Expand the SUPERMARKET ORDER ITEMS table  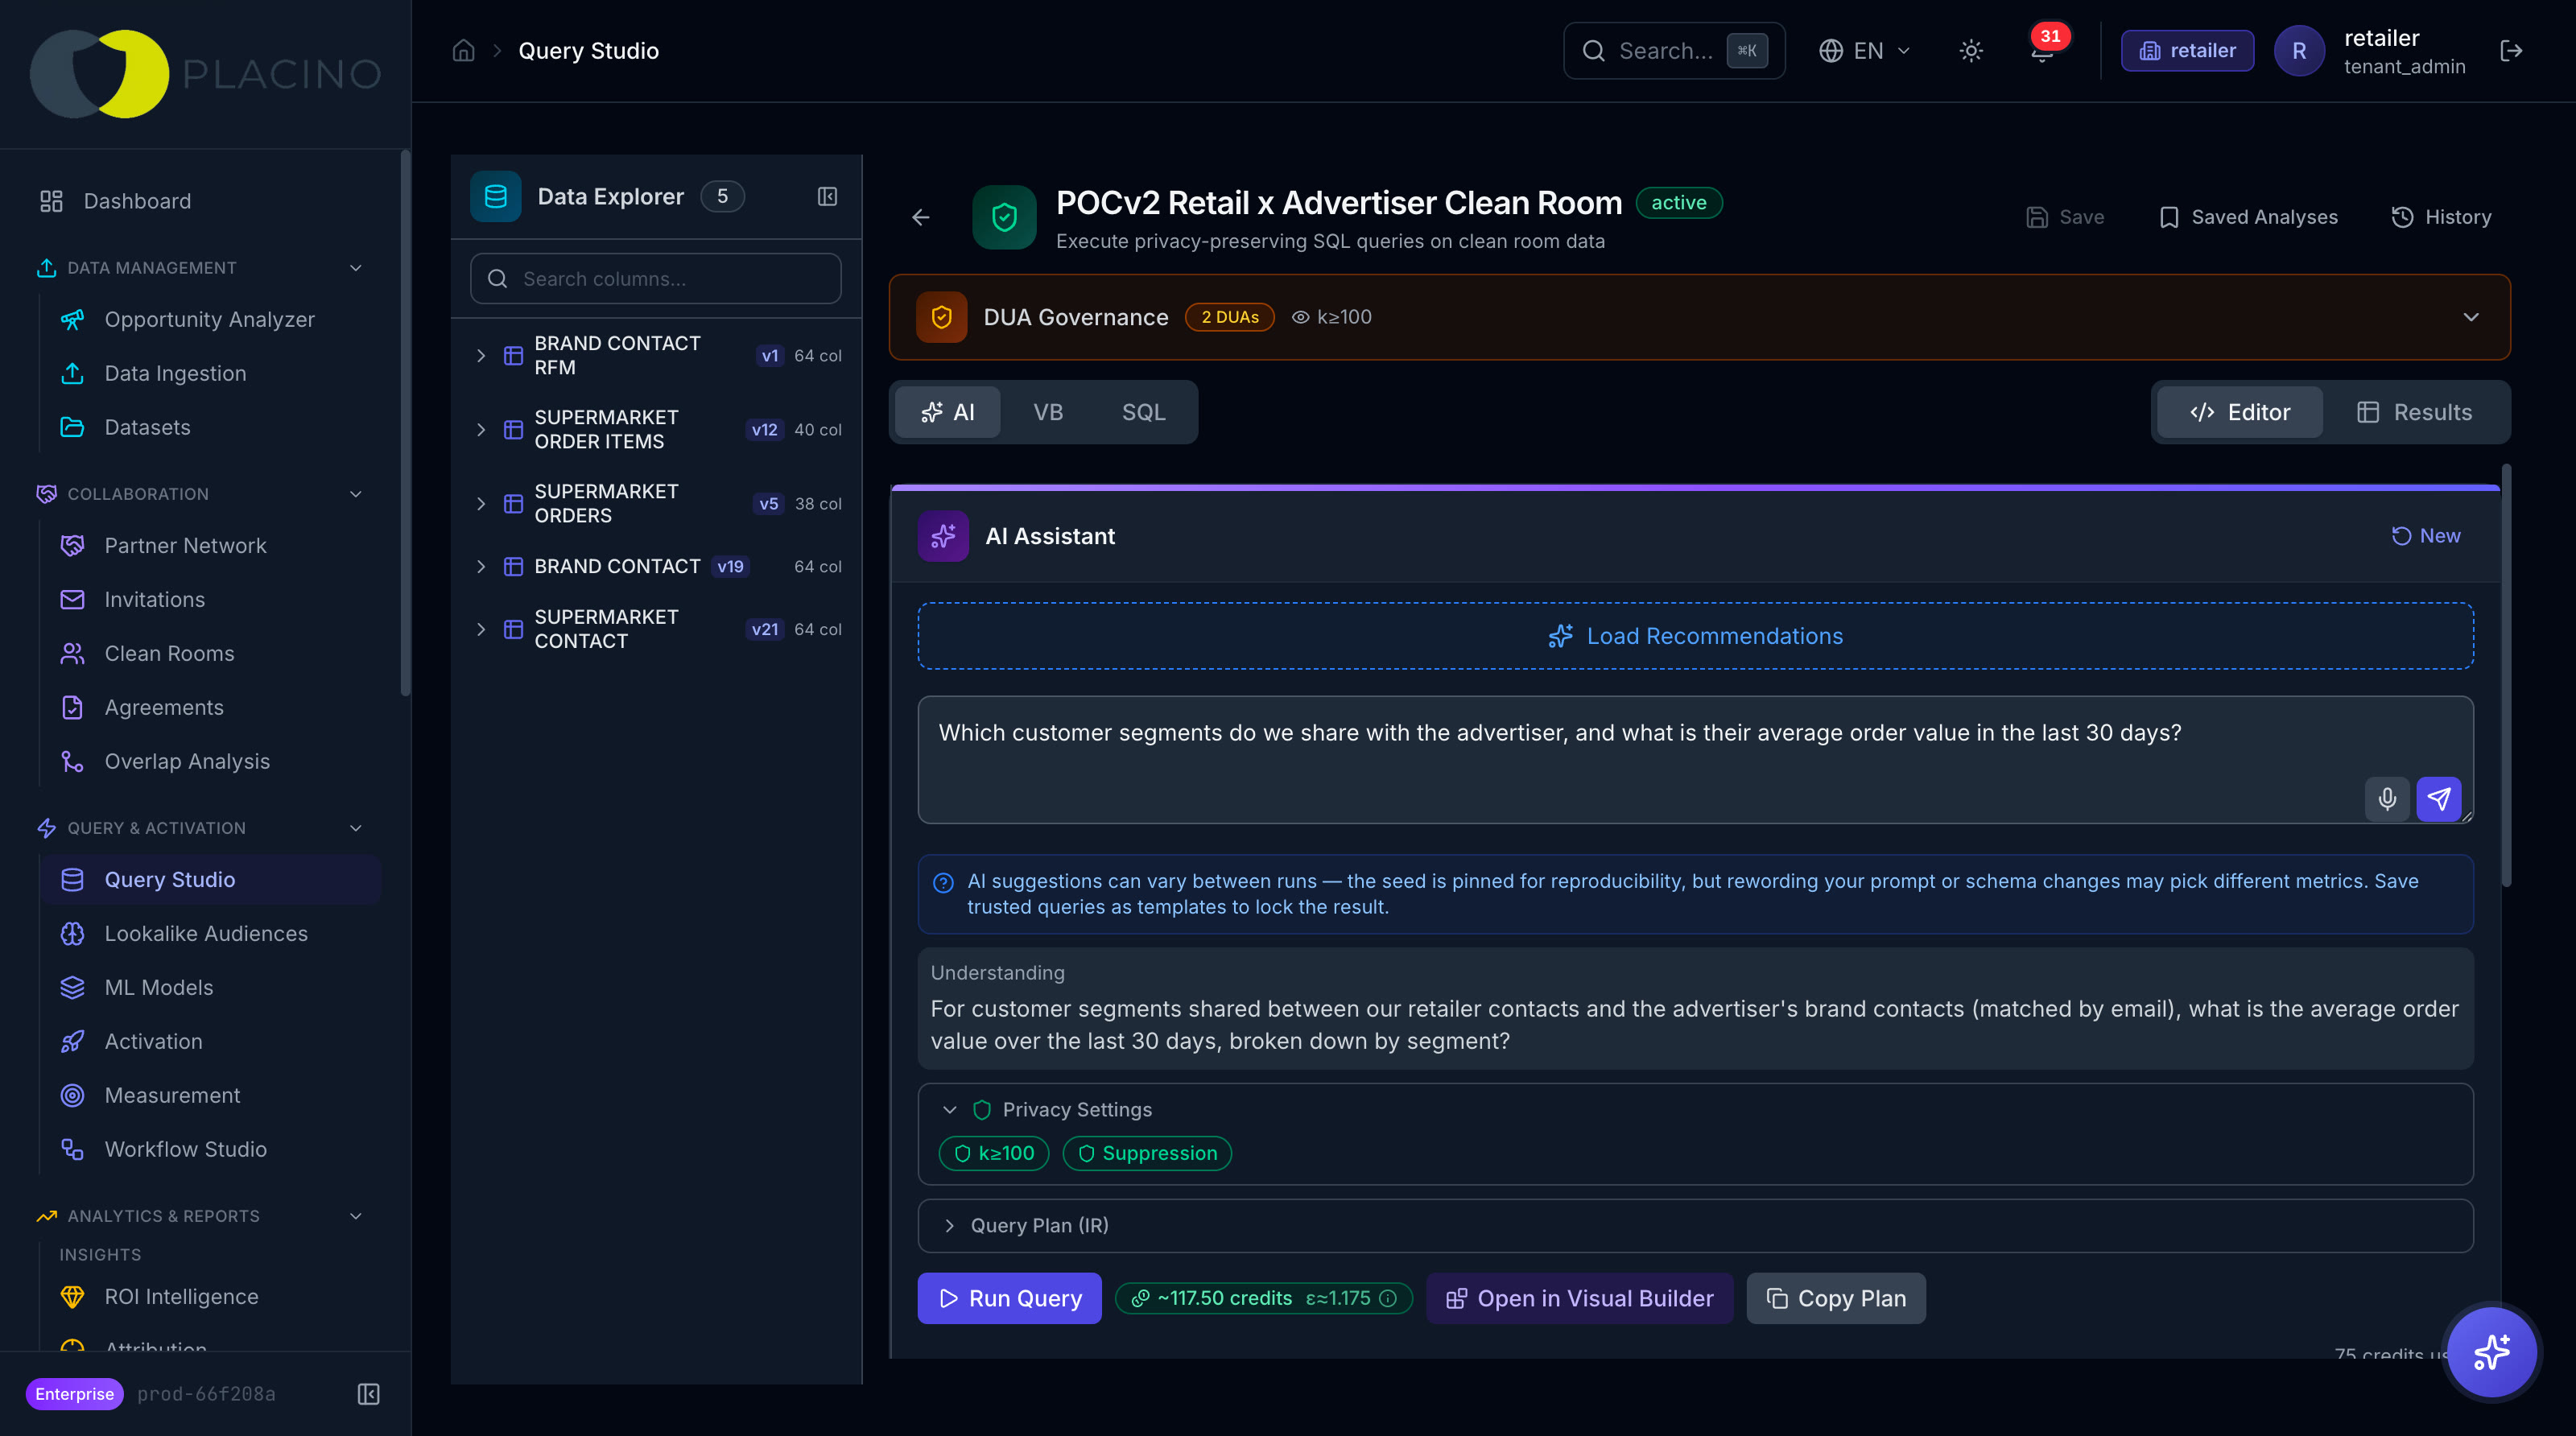(481, 429)
